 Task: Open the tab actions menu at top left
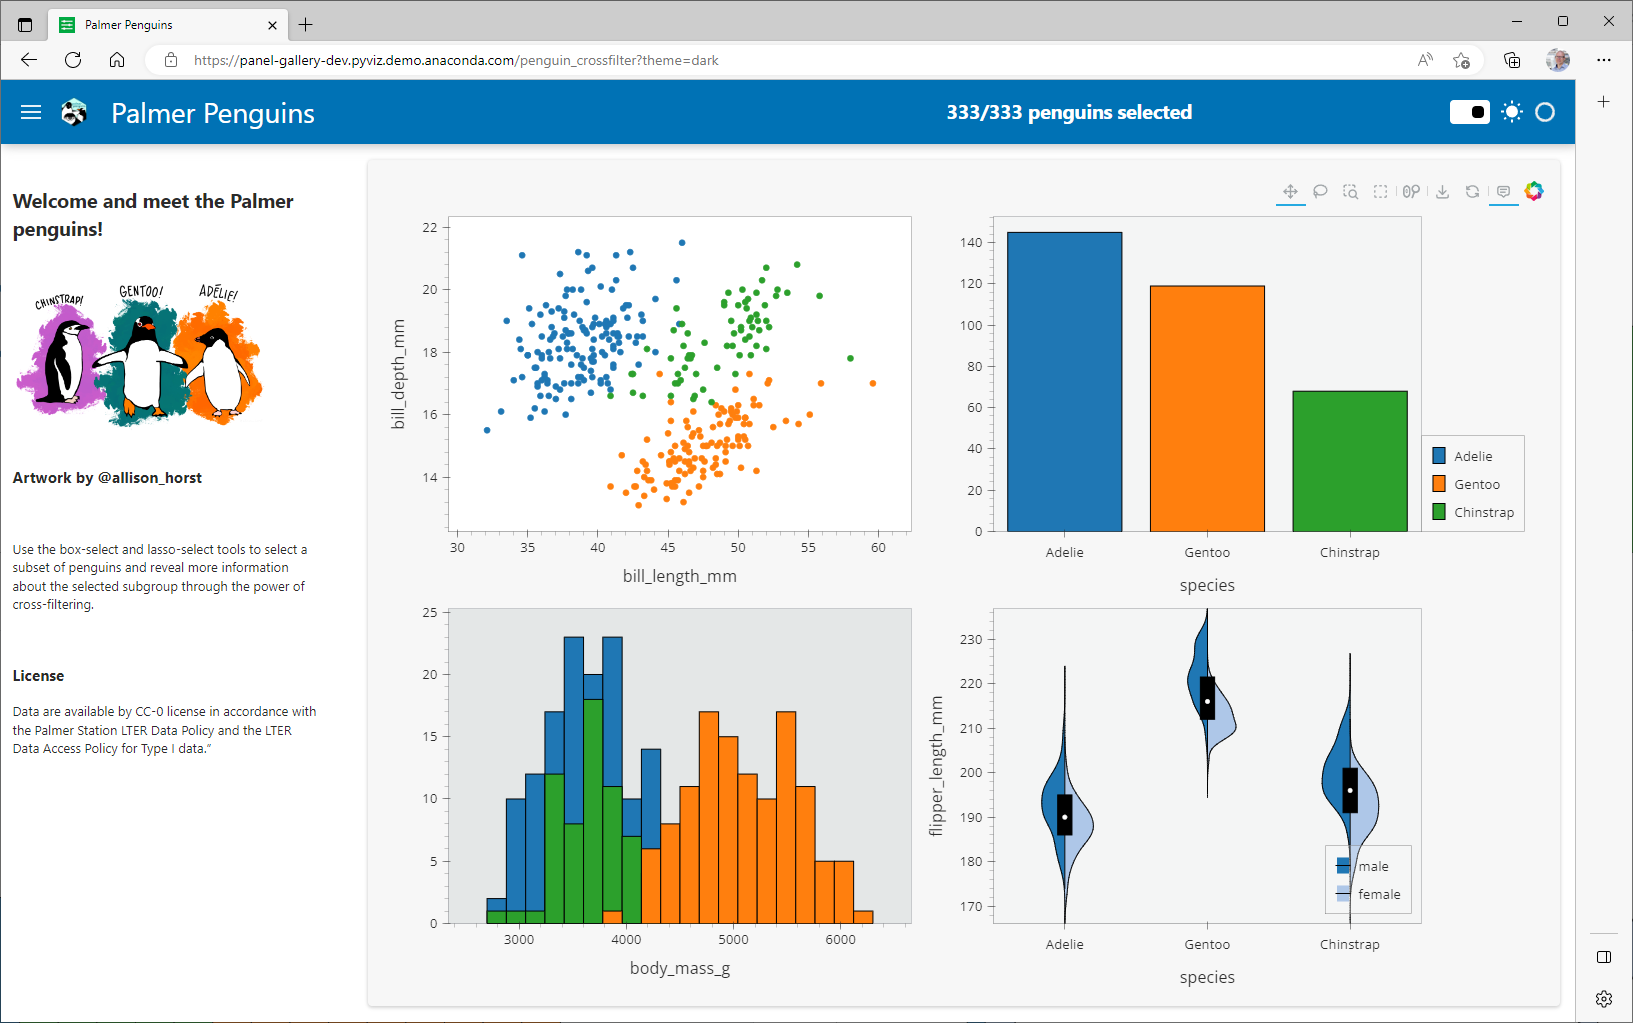click(x=24, y=24)
